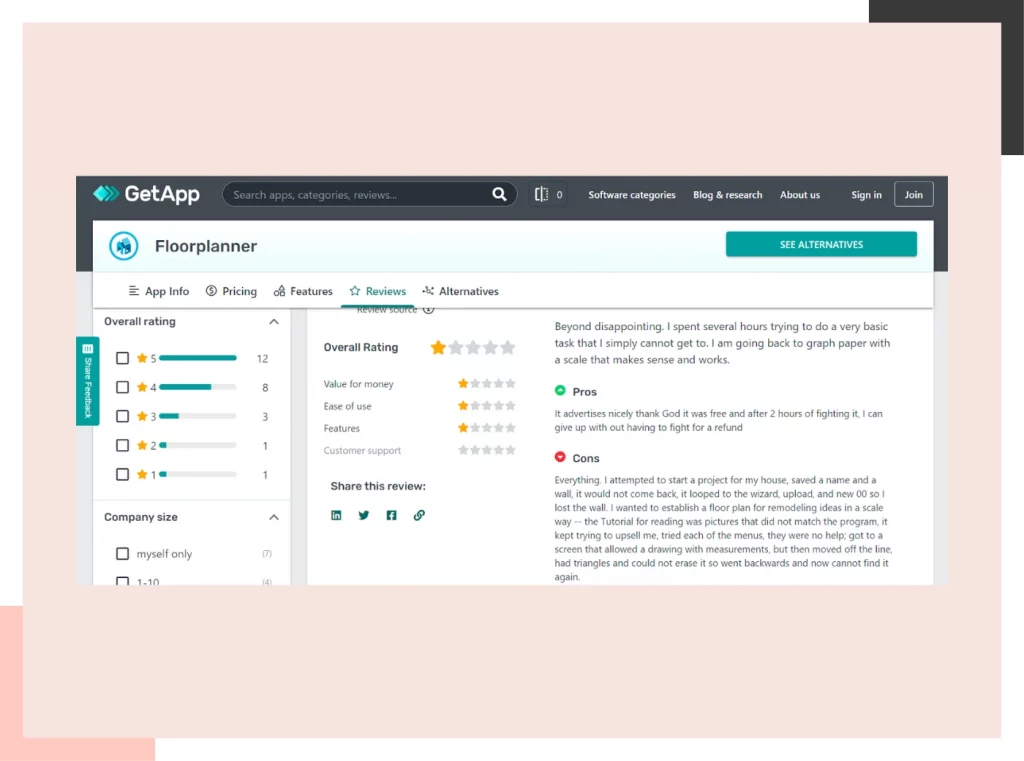
Task: Click the 5-star rating bar
Action: click(197, 358)
